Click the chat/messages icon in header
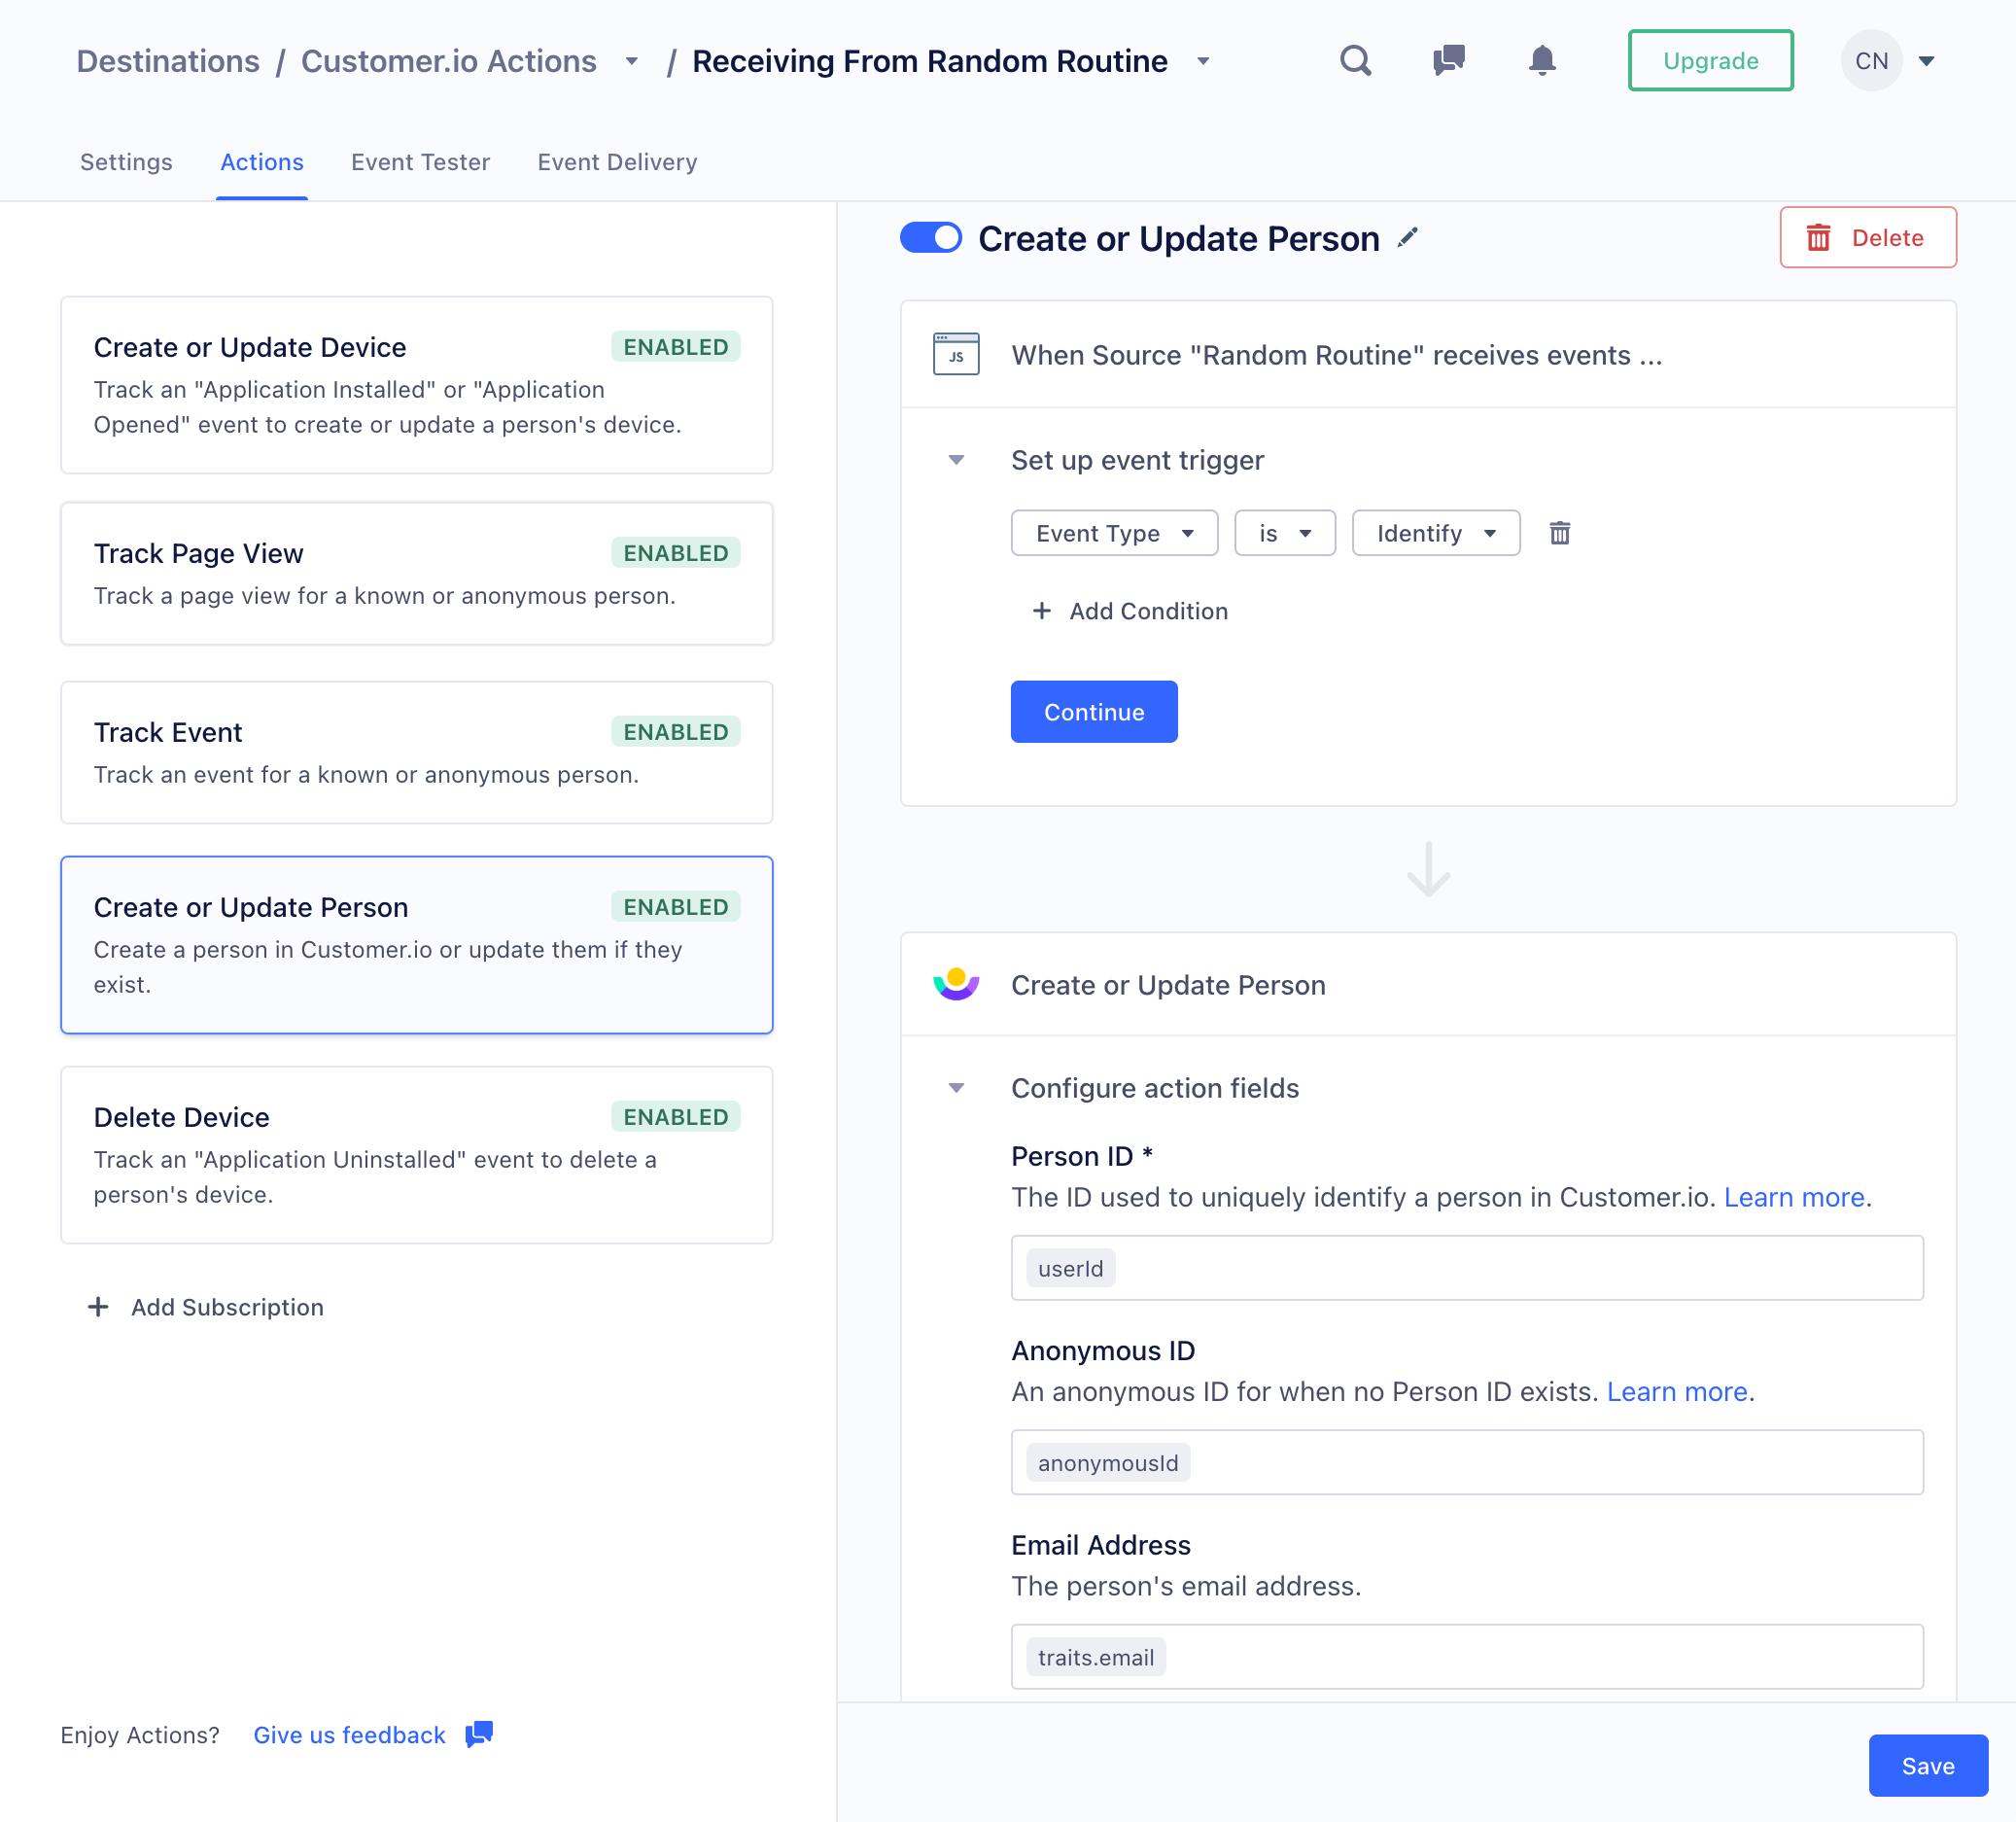Image resolution: width=2016 pixels, height=1822 pixels. coord(1448,59)
